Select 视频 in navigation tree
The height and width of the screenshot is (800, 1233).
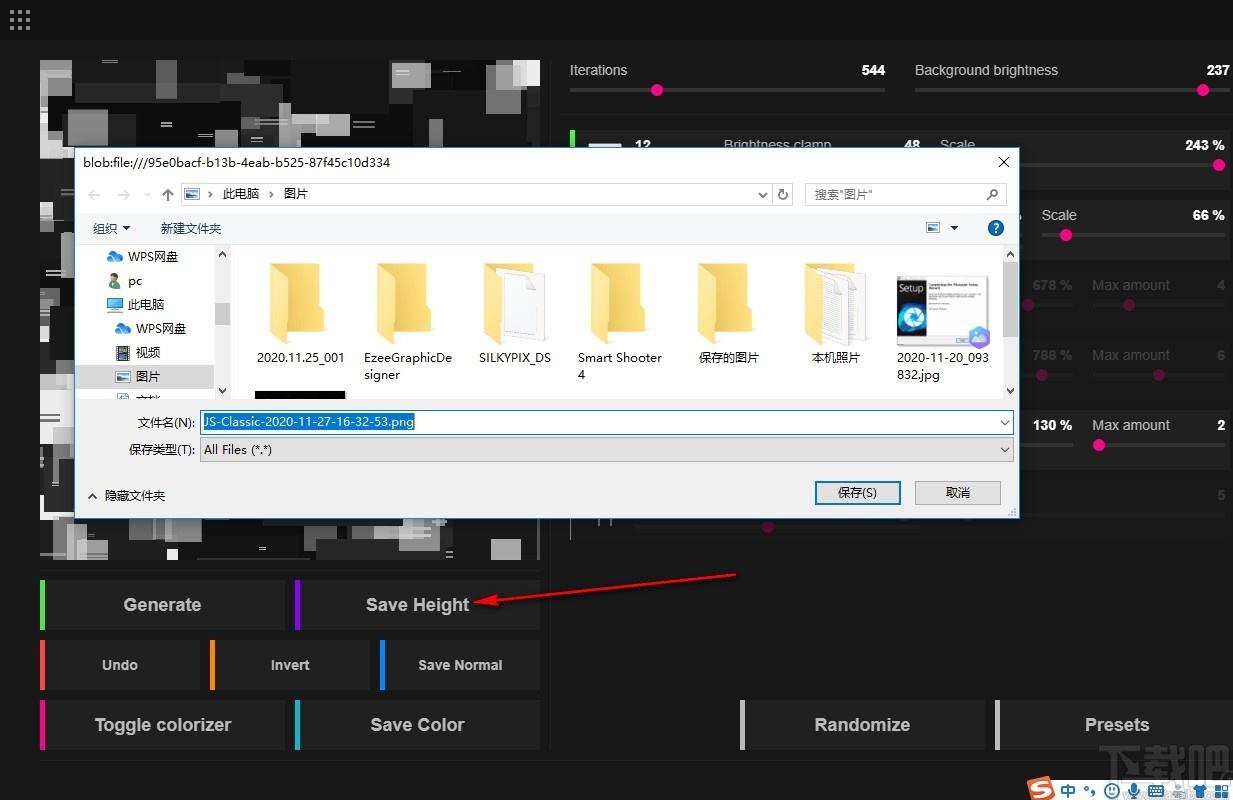click(x=138, y=353)
